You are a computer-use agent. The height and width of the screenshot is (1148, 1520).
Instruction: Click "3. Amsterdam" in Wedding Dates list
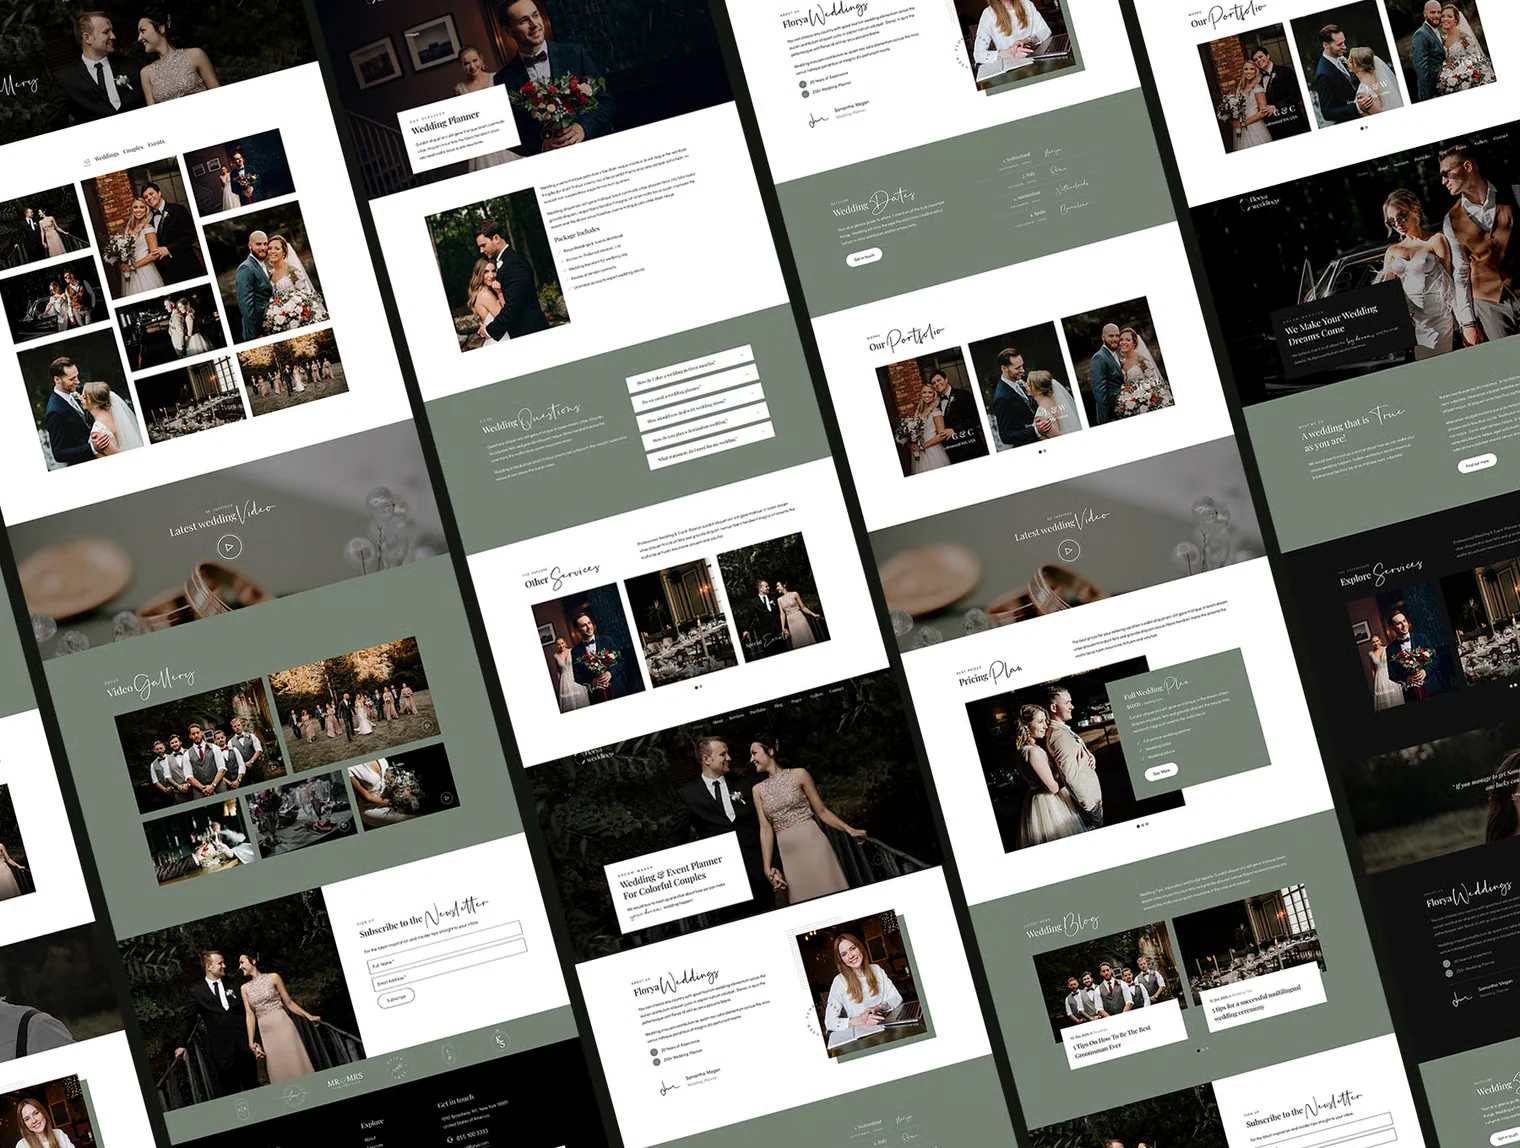(1025, 198)
